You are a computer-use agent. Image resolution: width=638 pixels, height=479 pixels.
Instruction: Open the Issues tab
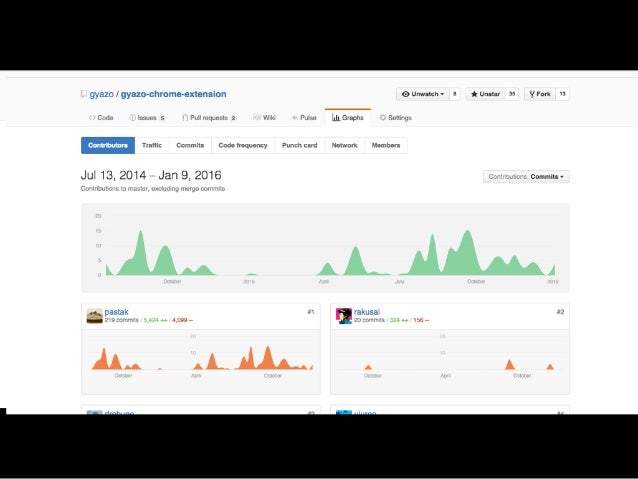[147, 118]
